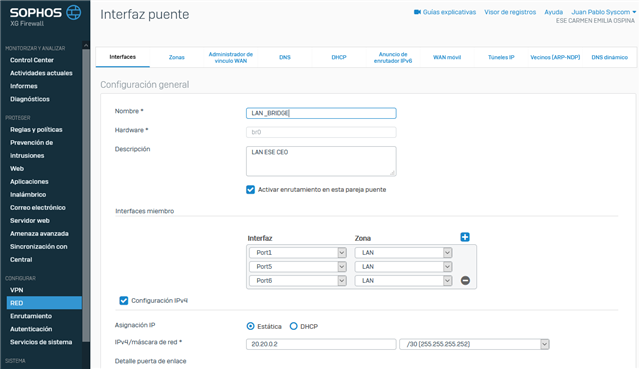Switch to the Interfaces tab
This screenshot has width=640, height=369.
point(122,57)
